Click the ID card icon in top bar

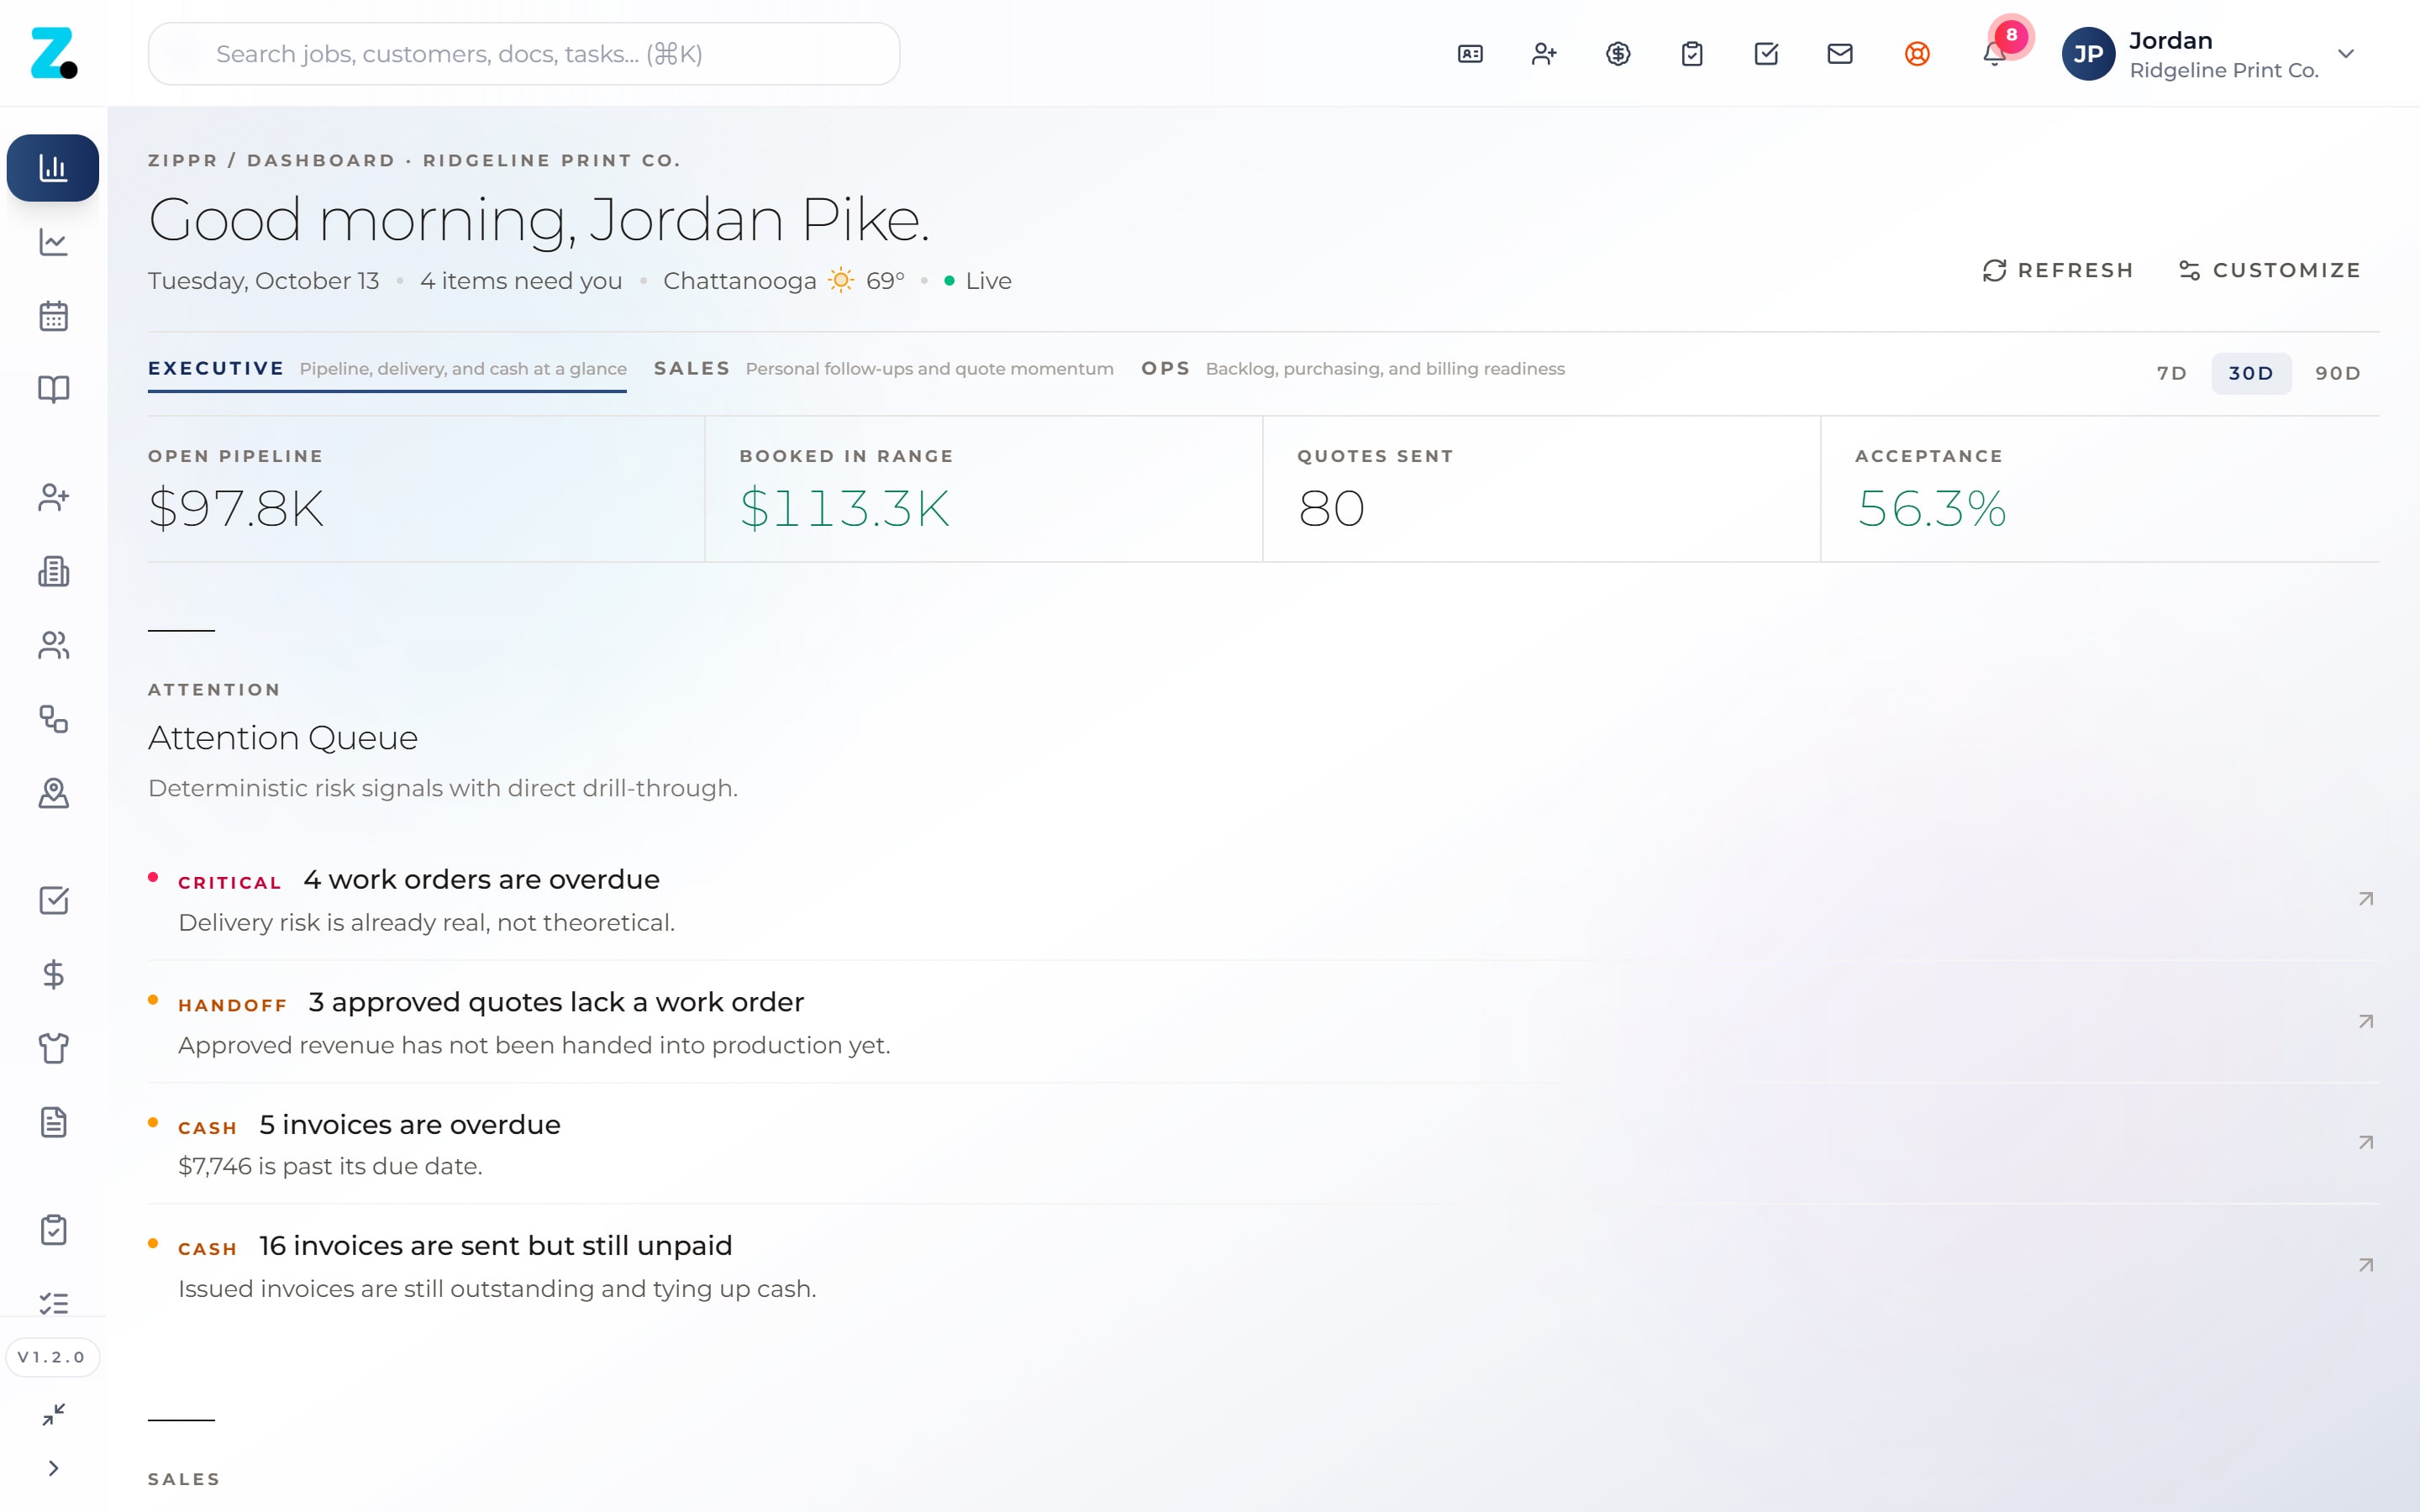[x=1470, y=54]
